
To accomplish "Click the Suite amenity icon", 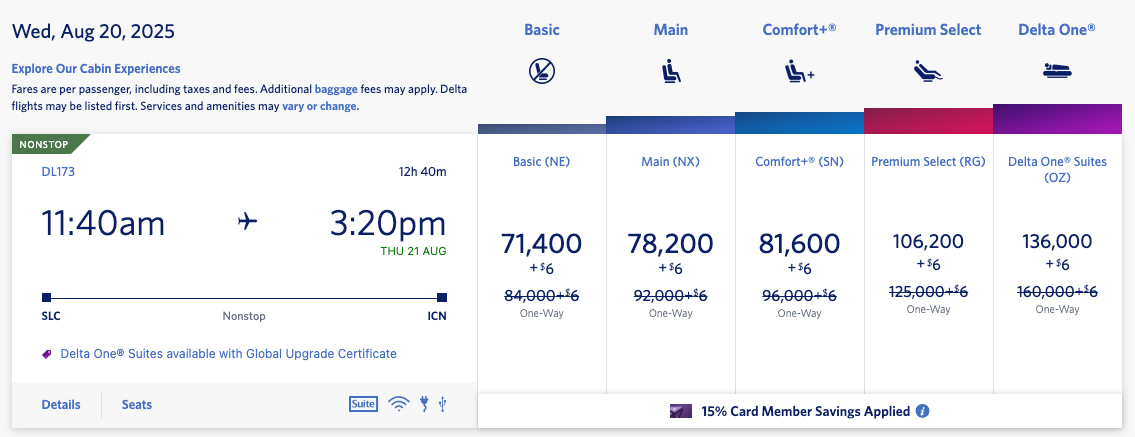I will tap(363, 404).
